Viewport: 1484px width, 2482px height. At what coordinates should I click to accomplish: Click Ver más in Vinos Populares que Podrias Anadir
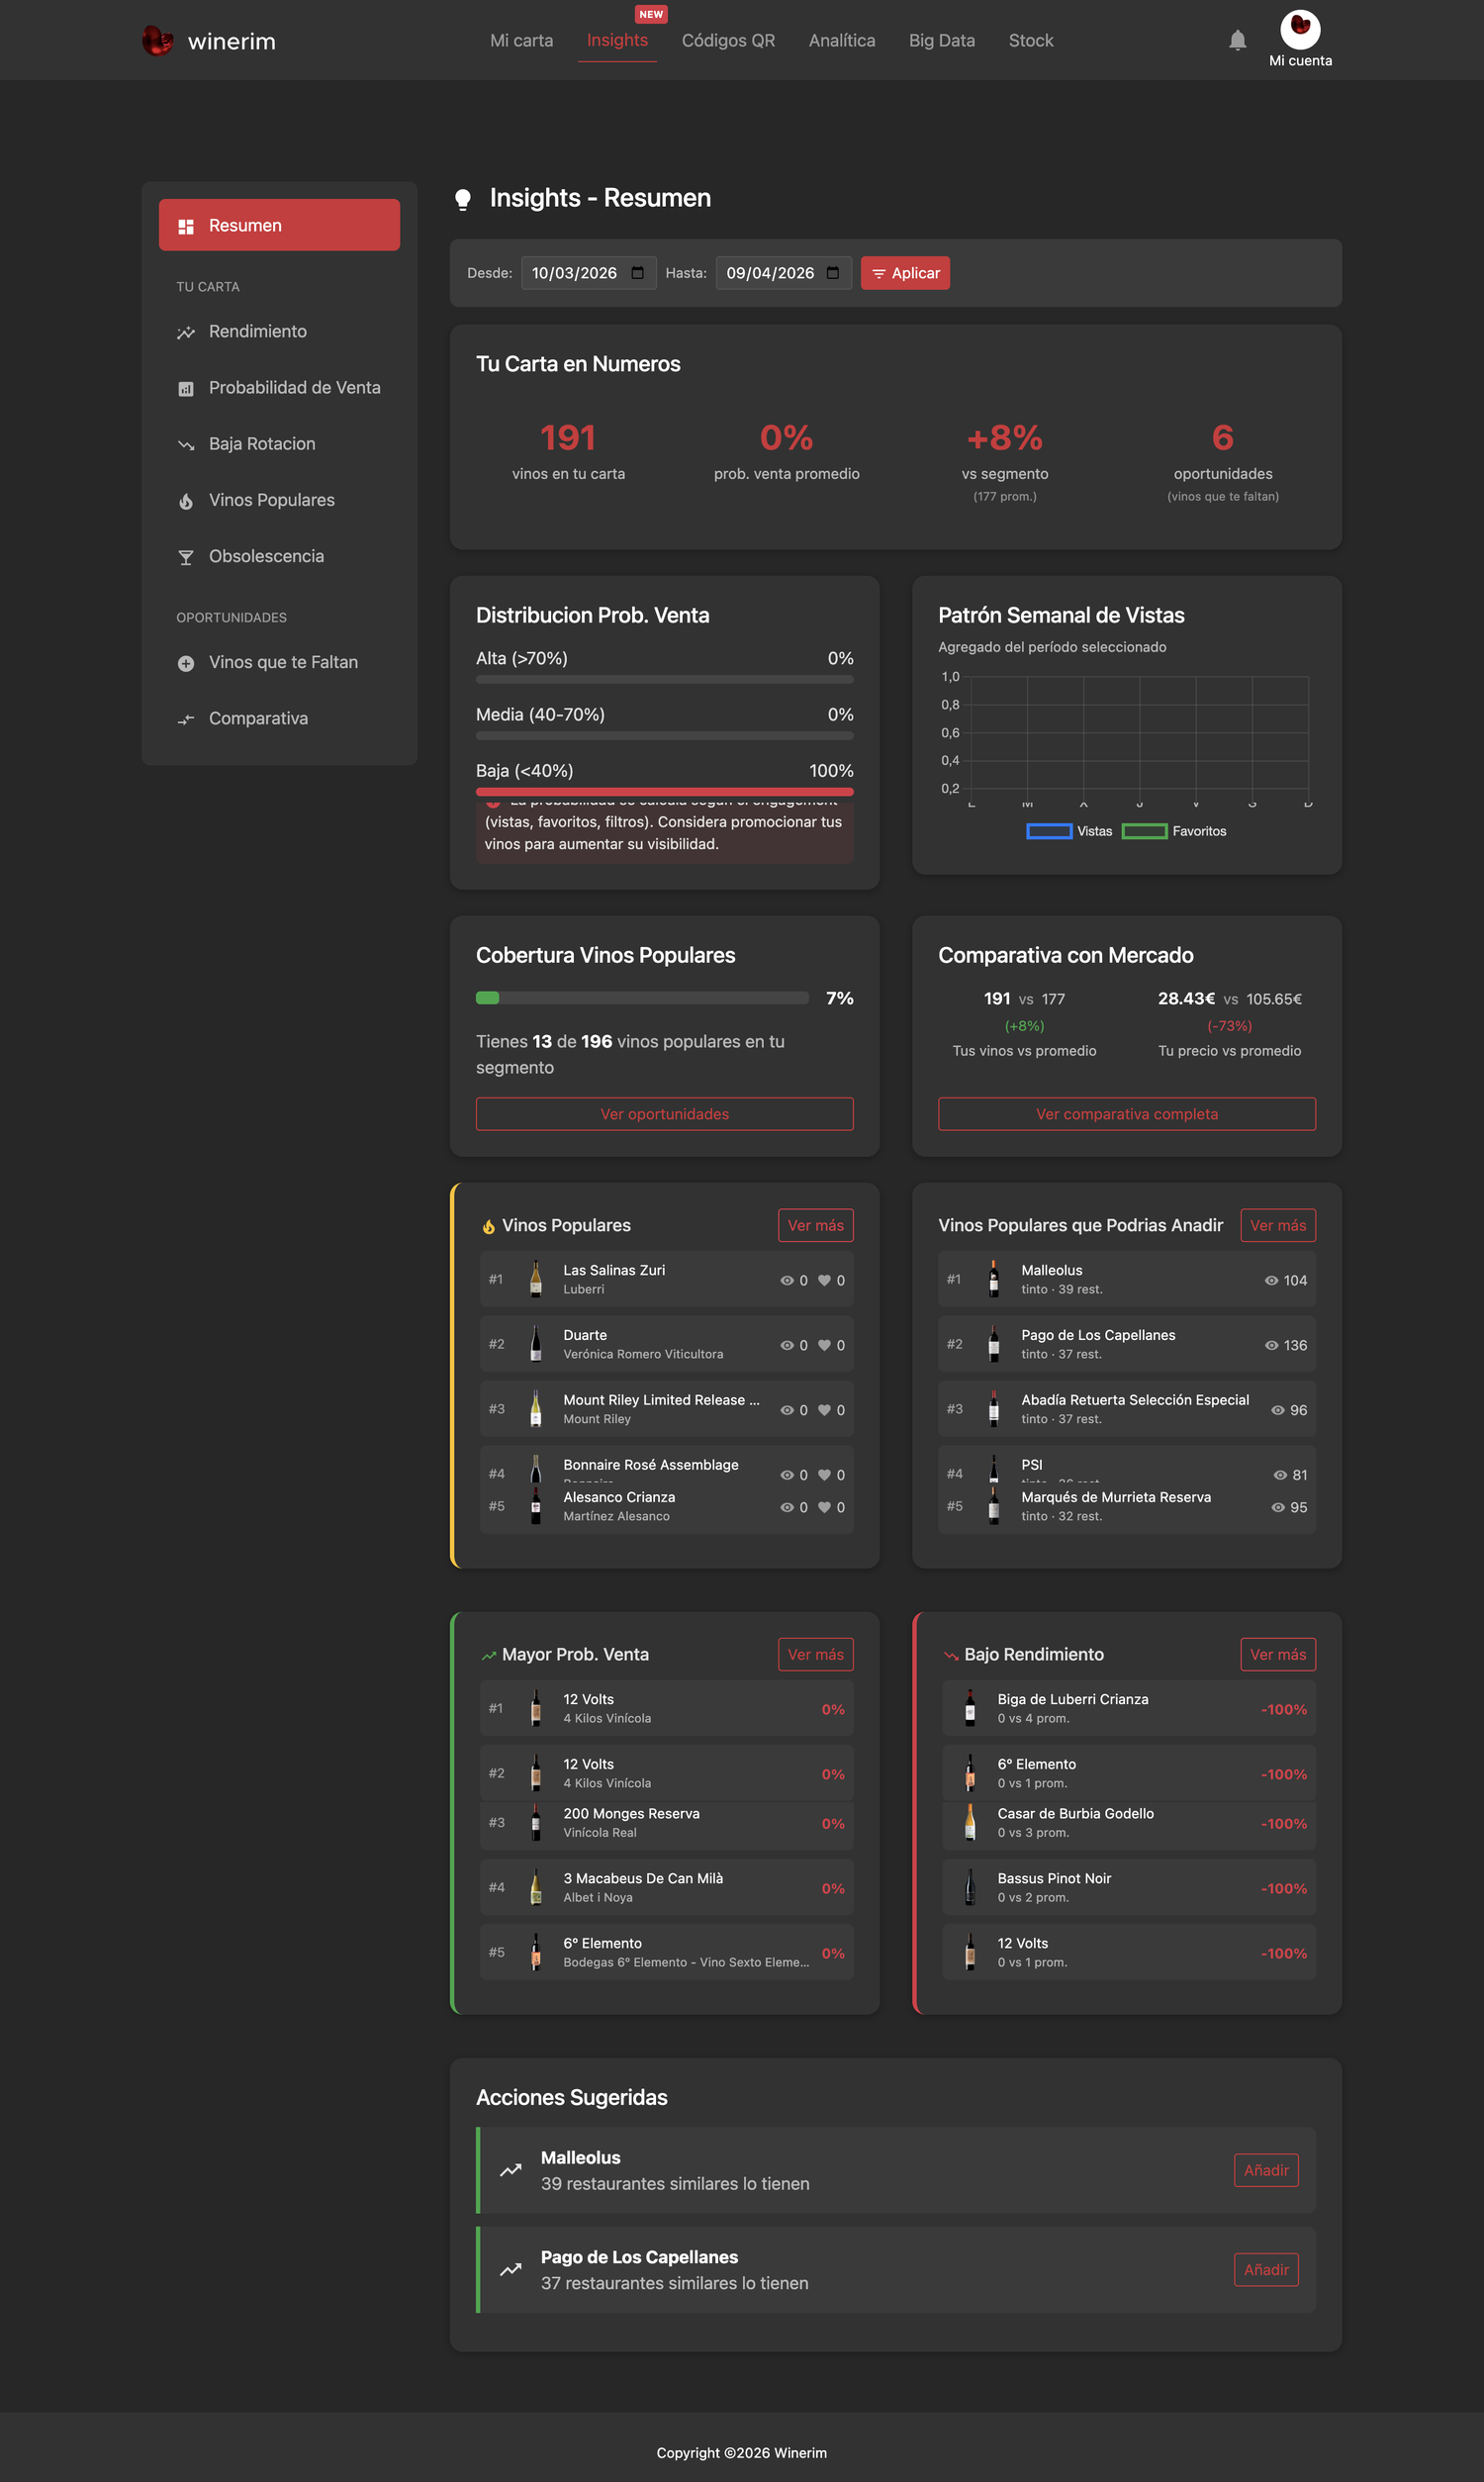(1278, 1225)
